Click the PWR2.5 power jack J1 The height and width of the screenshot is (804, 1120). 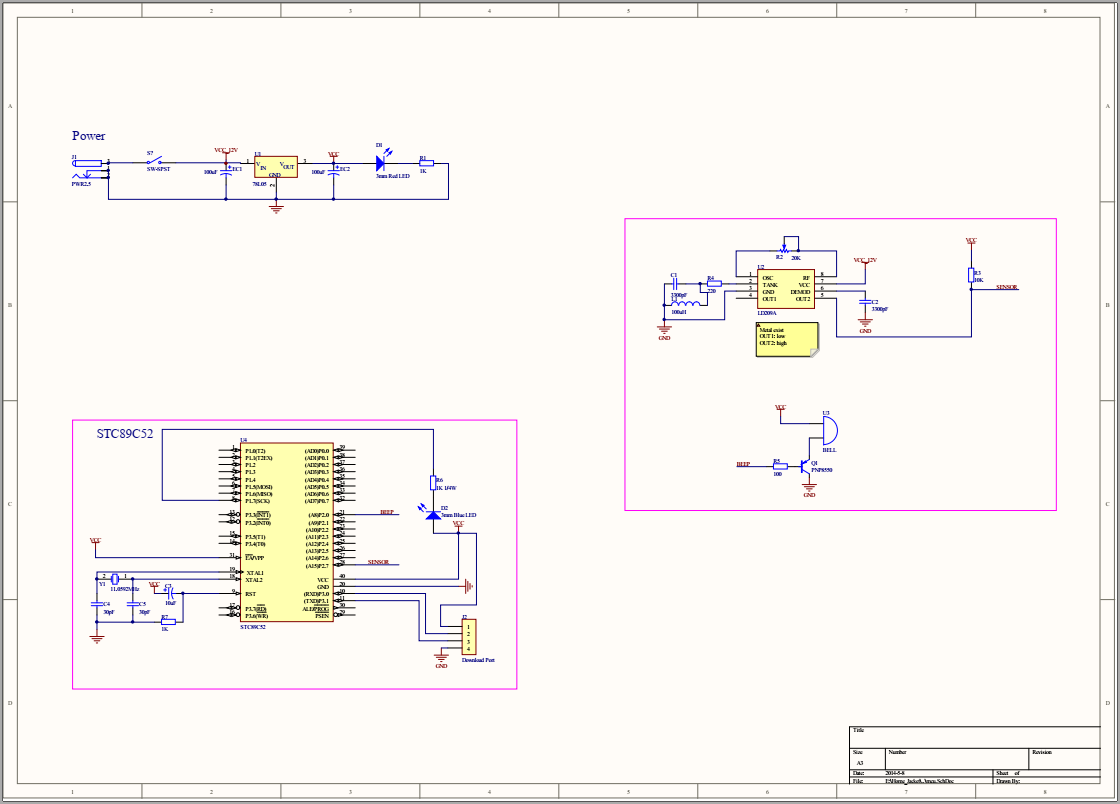[x=87, y=165]
